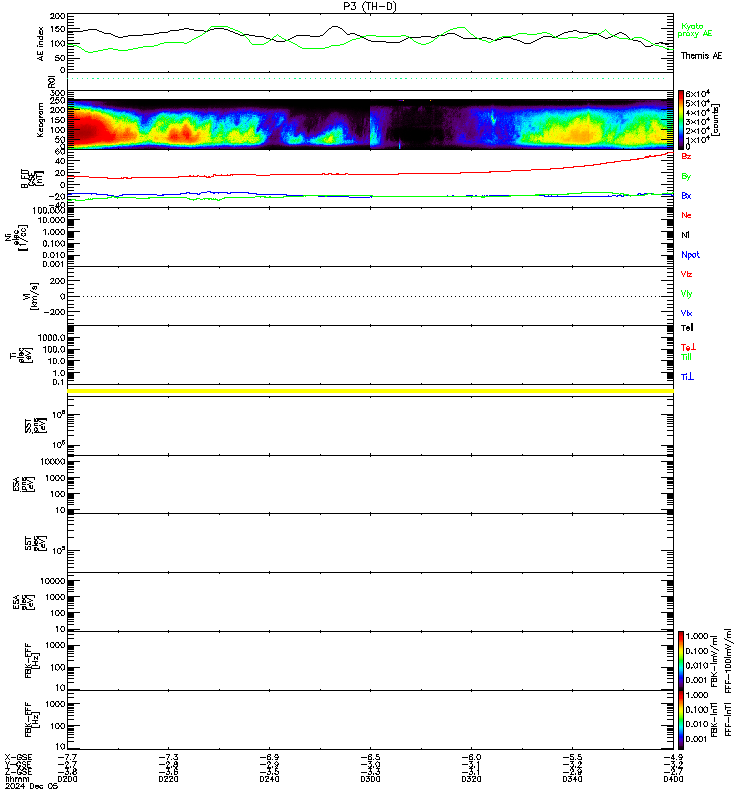The width and height of the screenshot is (750, 800).
Task: Click the FBK nT color bar
Action: click(x=681, y=719)
